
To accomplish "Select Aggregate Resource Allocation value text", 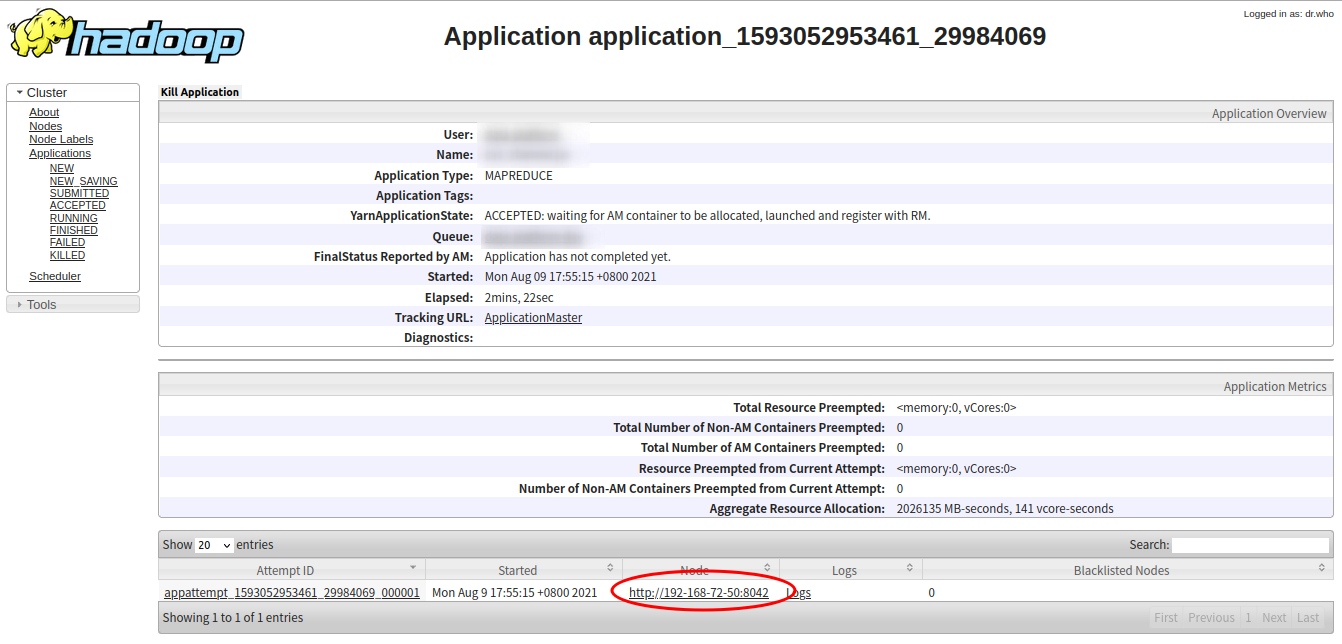I will coord(1005,508).
